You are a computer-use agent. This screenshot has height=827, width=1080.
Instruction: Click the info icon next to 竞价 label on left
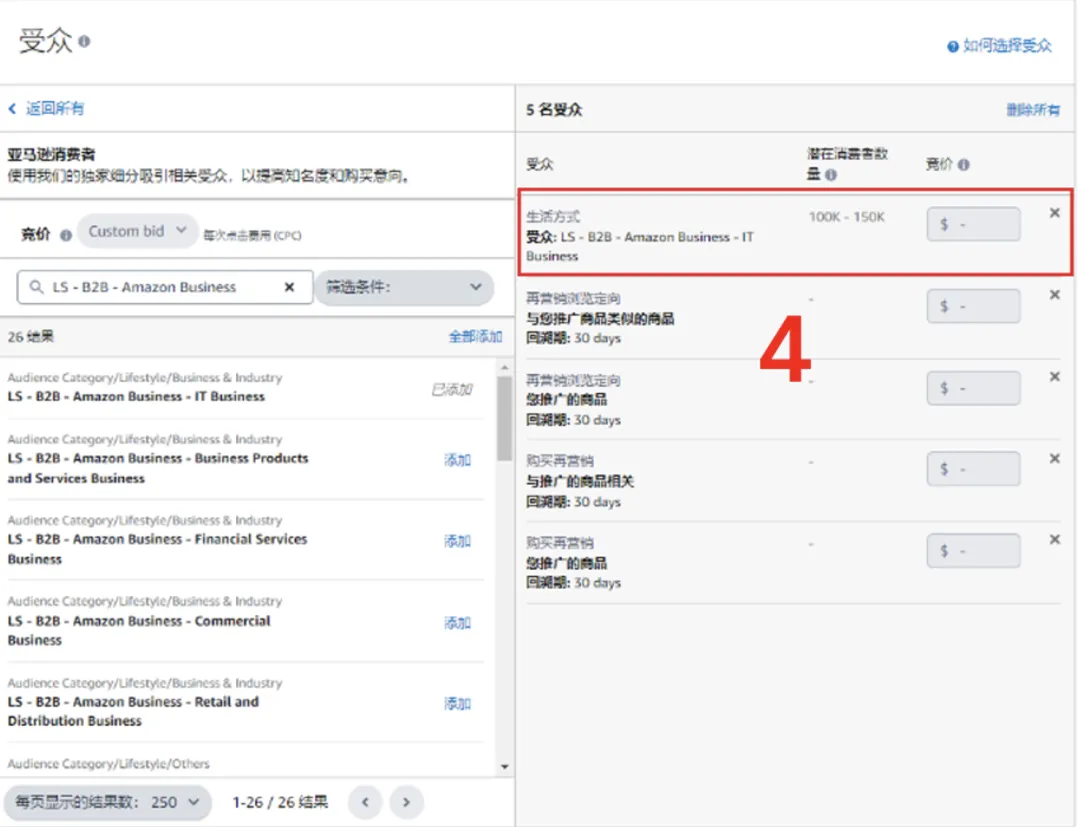point(66,236)
